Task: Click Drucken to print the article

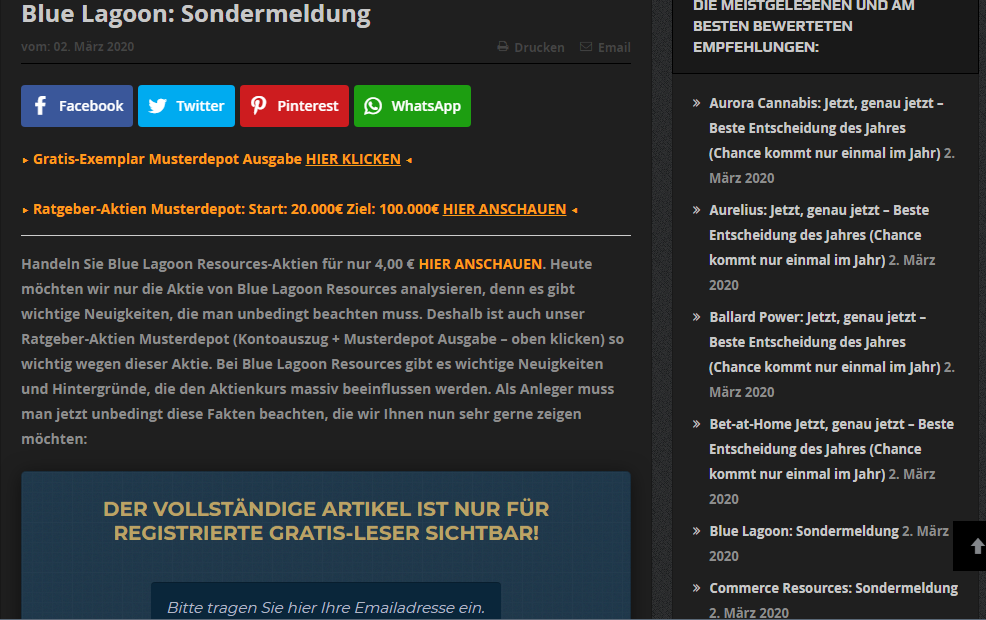Action: point(537,47)
